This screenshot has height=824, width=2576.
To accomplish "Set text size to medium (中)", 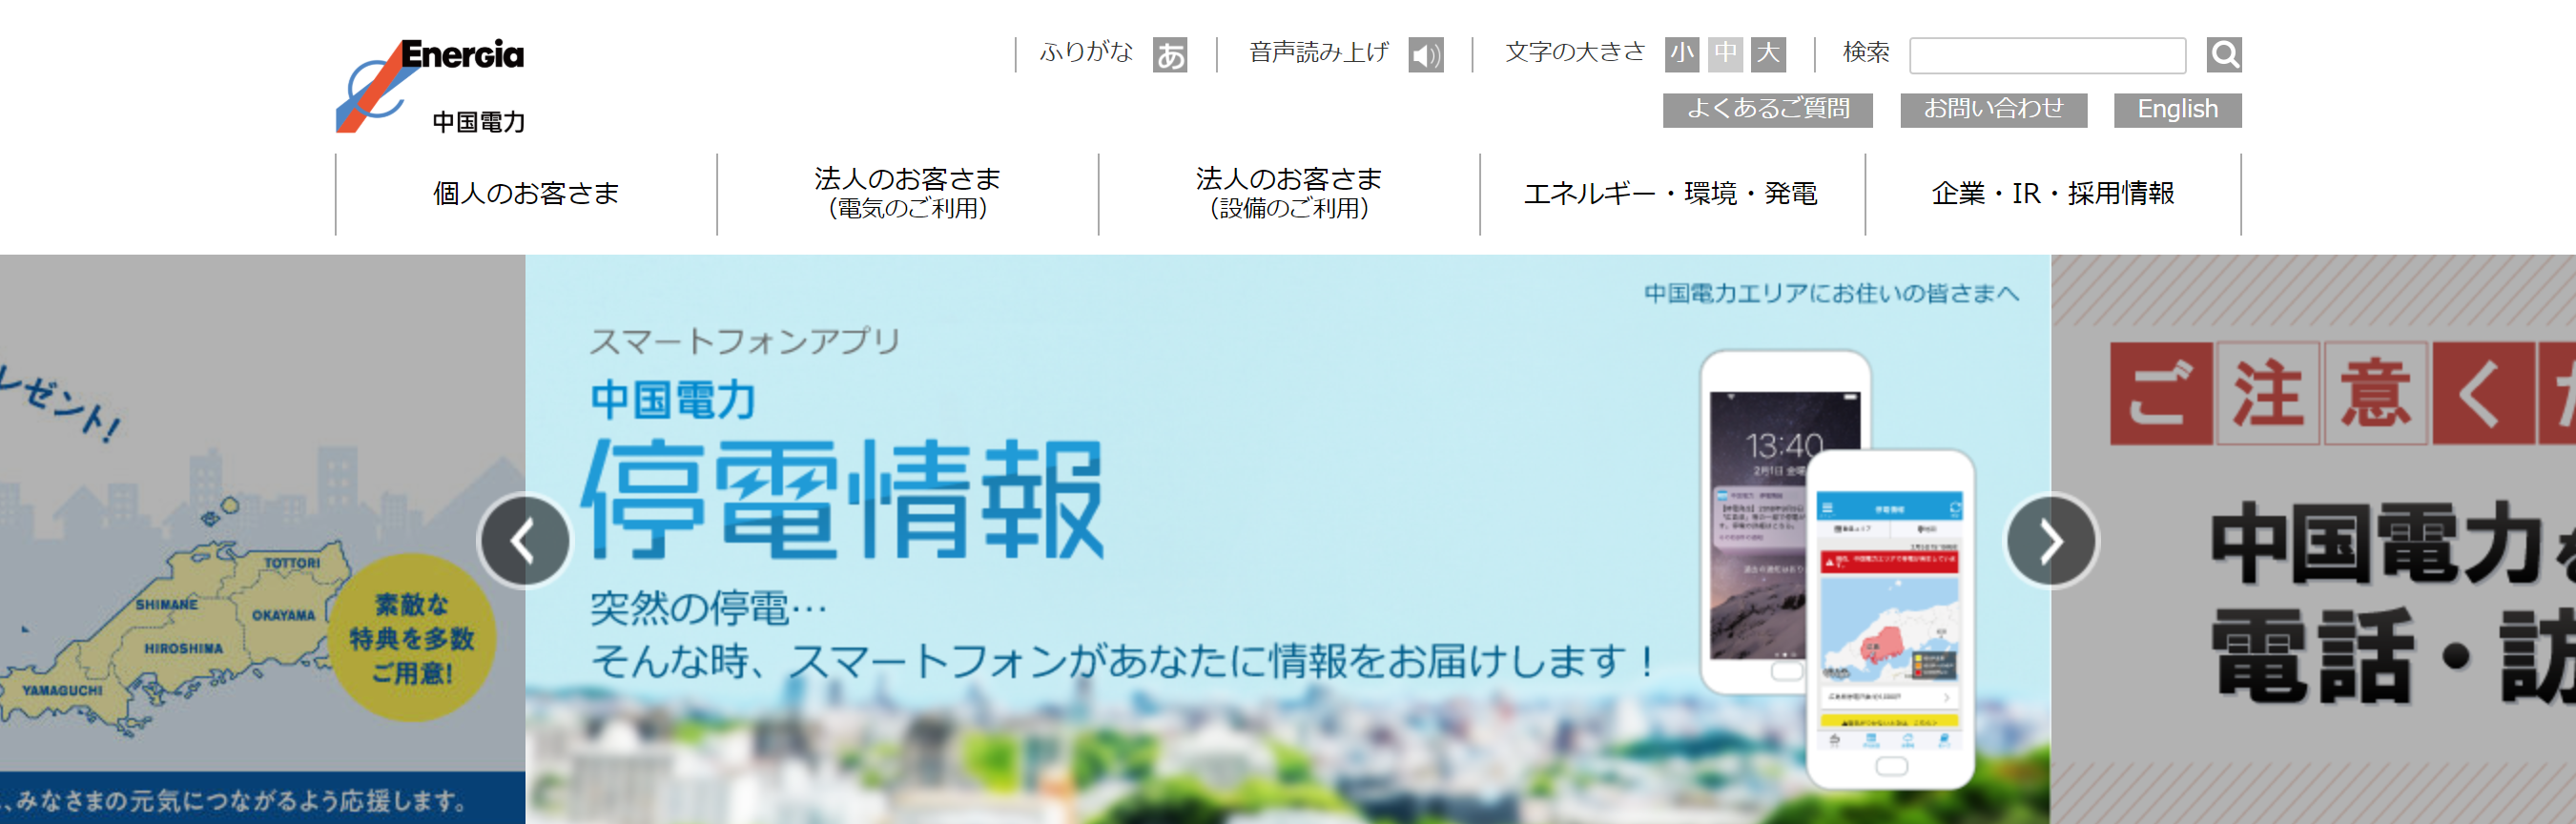I will click(x=1725, y=54).
